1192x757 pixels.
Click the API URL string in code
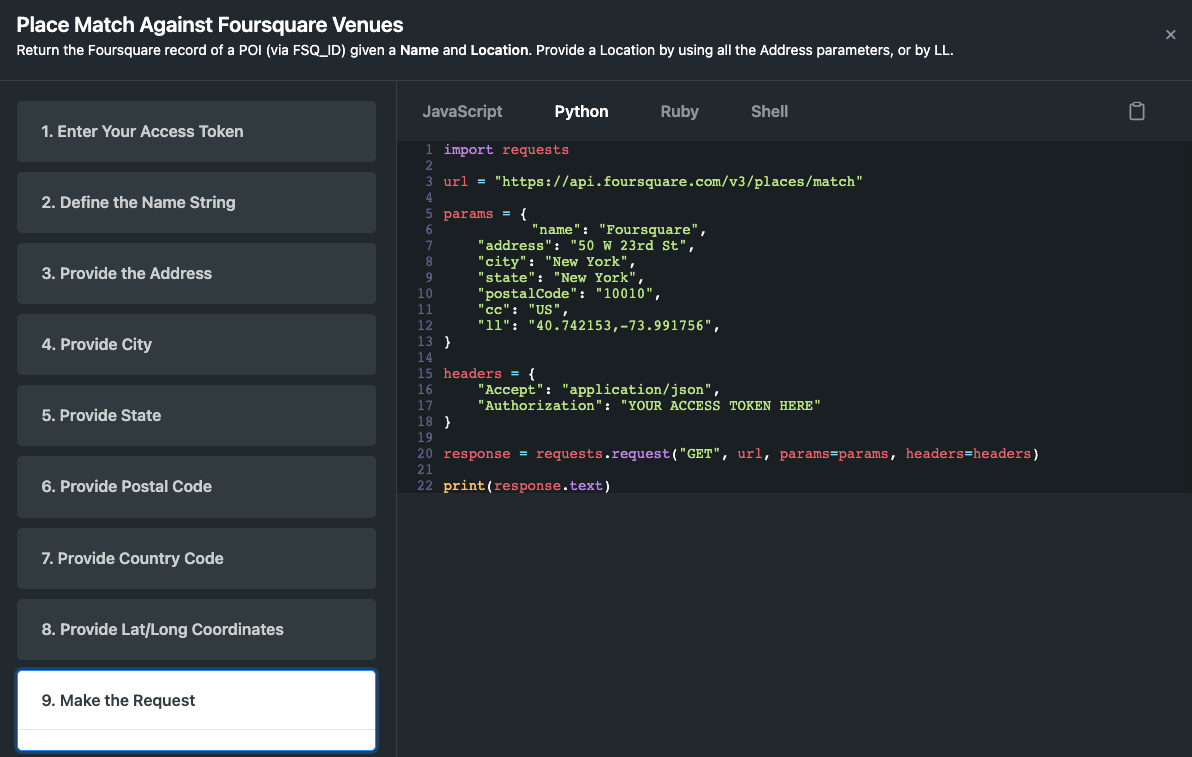click(678, 182)
